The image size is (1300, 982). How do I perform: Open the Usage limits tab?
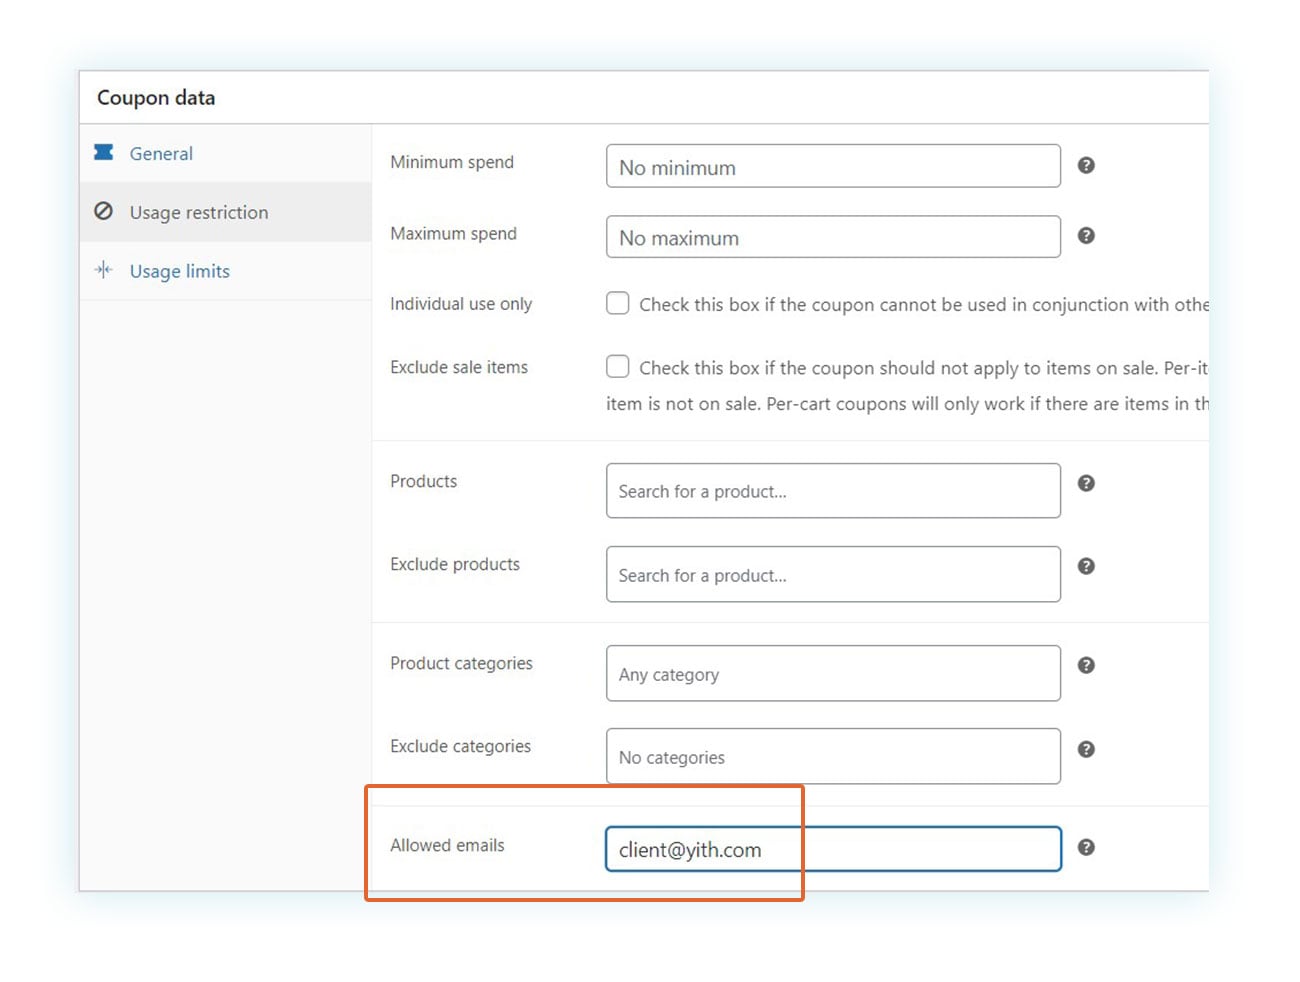coord(179,271)
